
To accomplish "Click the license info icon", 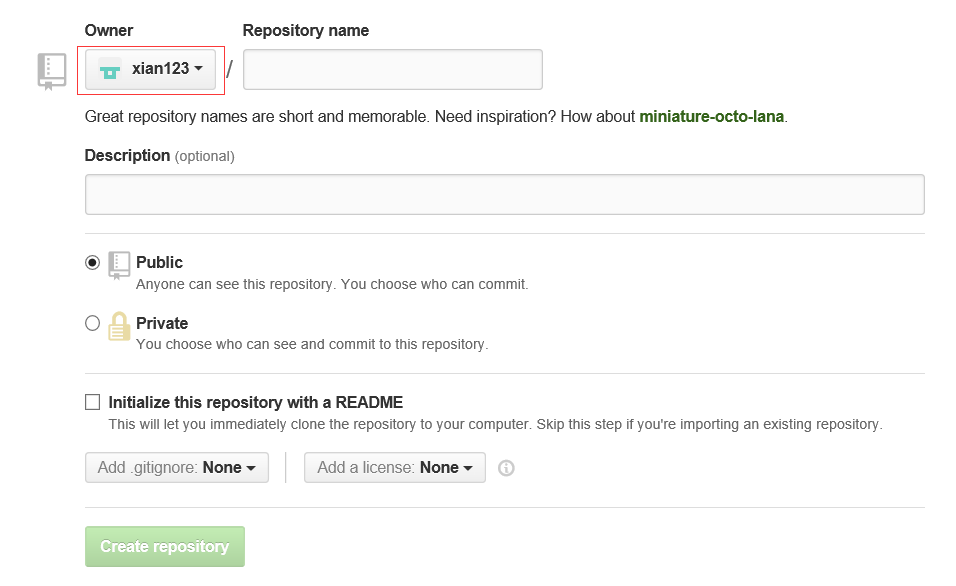I will coord(506,468).
